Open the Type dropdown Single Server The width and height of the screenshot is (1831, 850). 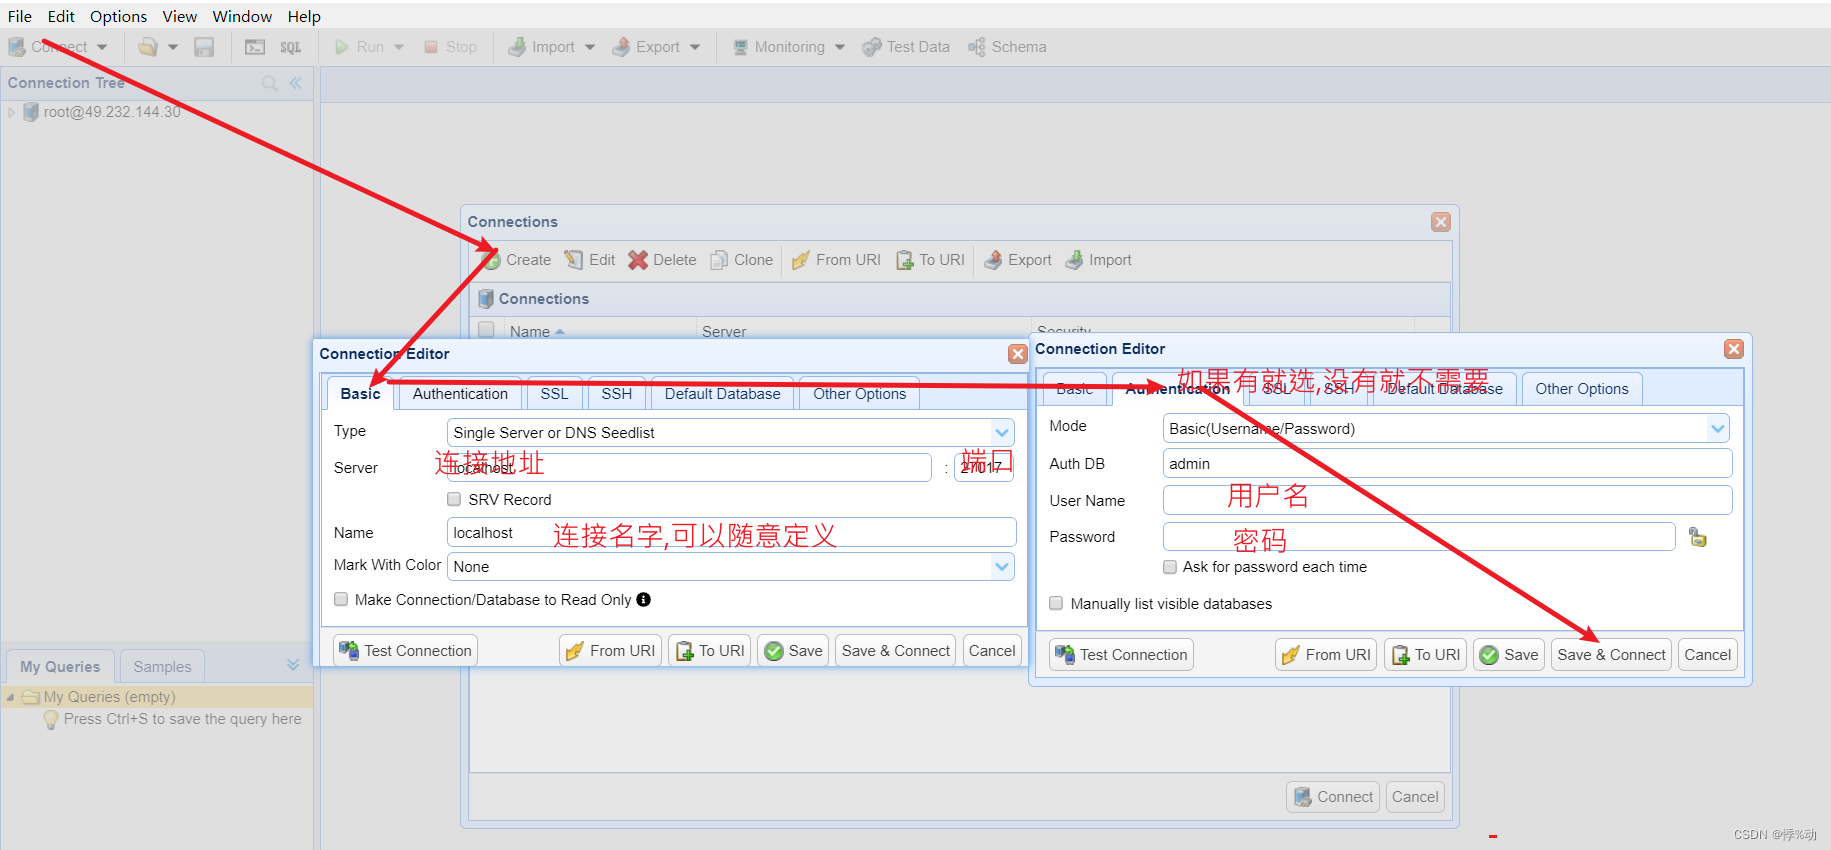coord(1002,432)
